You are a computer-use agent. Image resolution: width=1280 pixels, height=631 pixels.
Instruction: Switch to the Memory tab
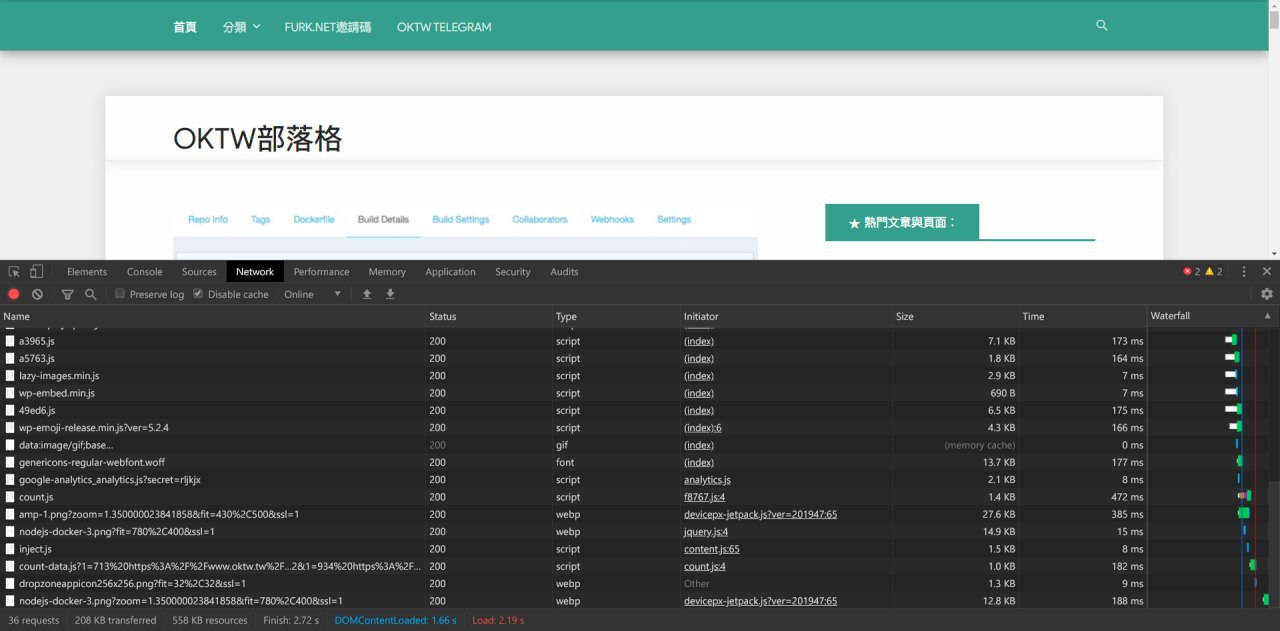click(x=387, y=272)
